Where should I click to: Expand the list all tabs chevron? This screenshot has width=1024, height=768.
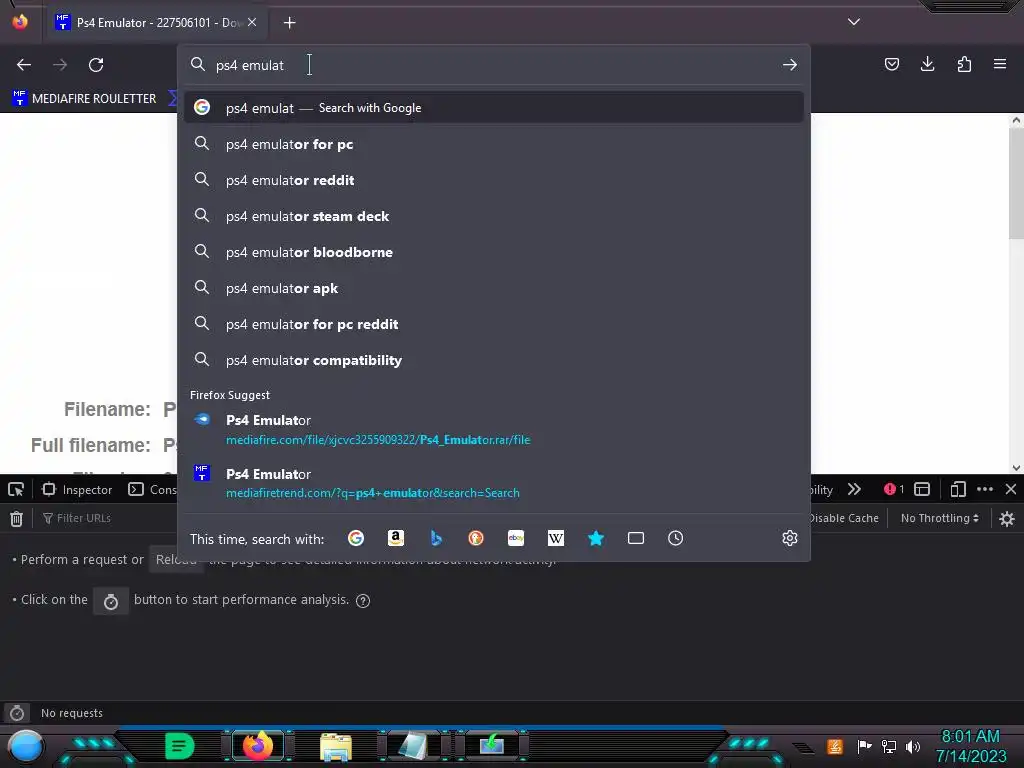[854, 22]
